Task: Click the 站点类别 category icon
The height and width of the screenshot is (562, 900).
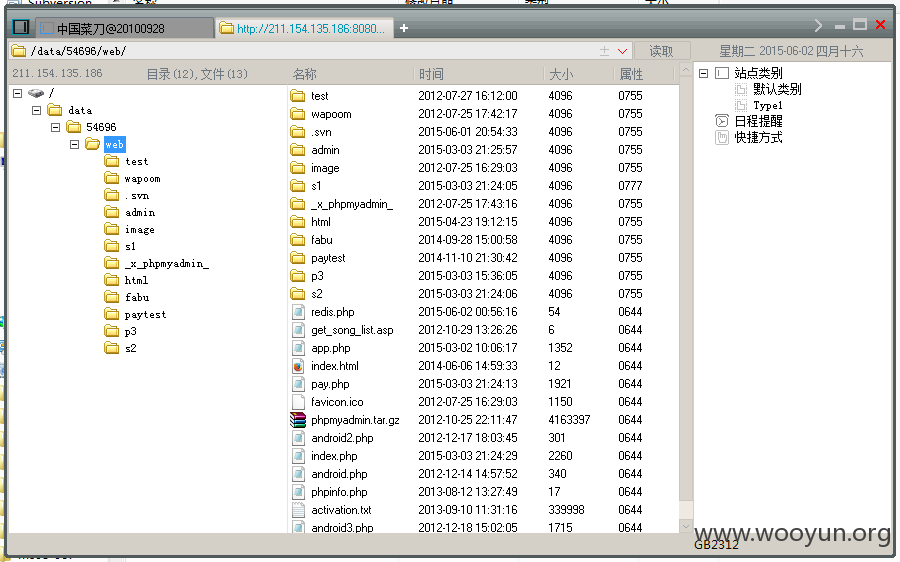Action: pos(722,73)
